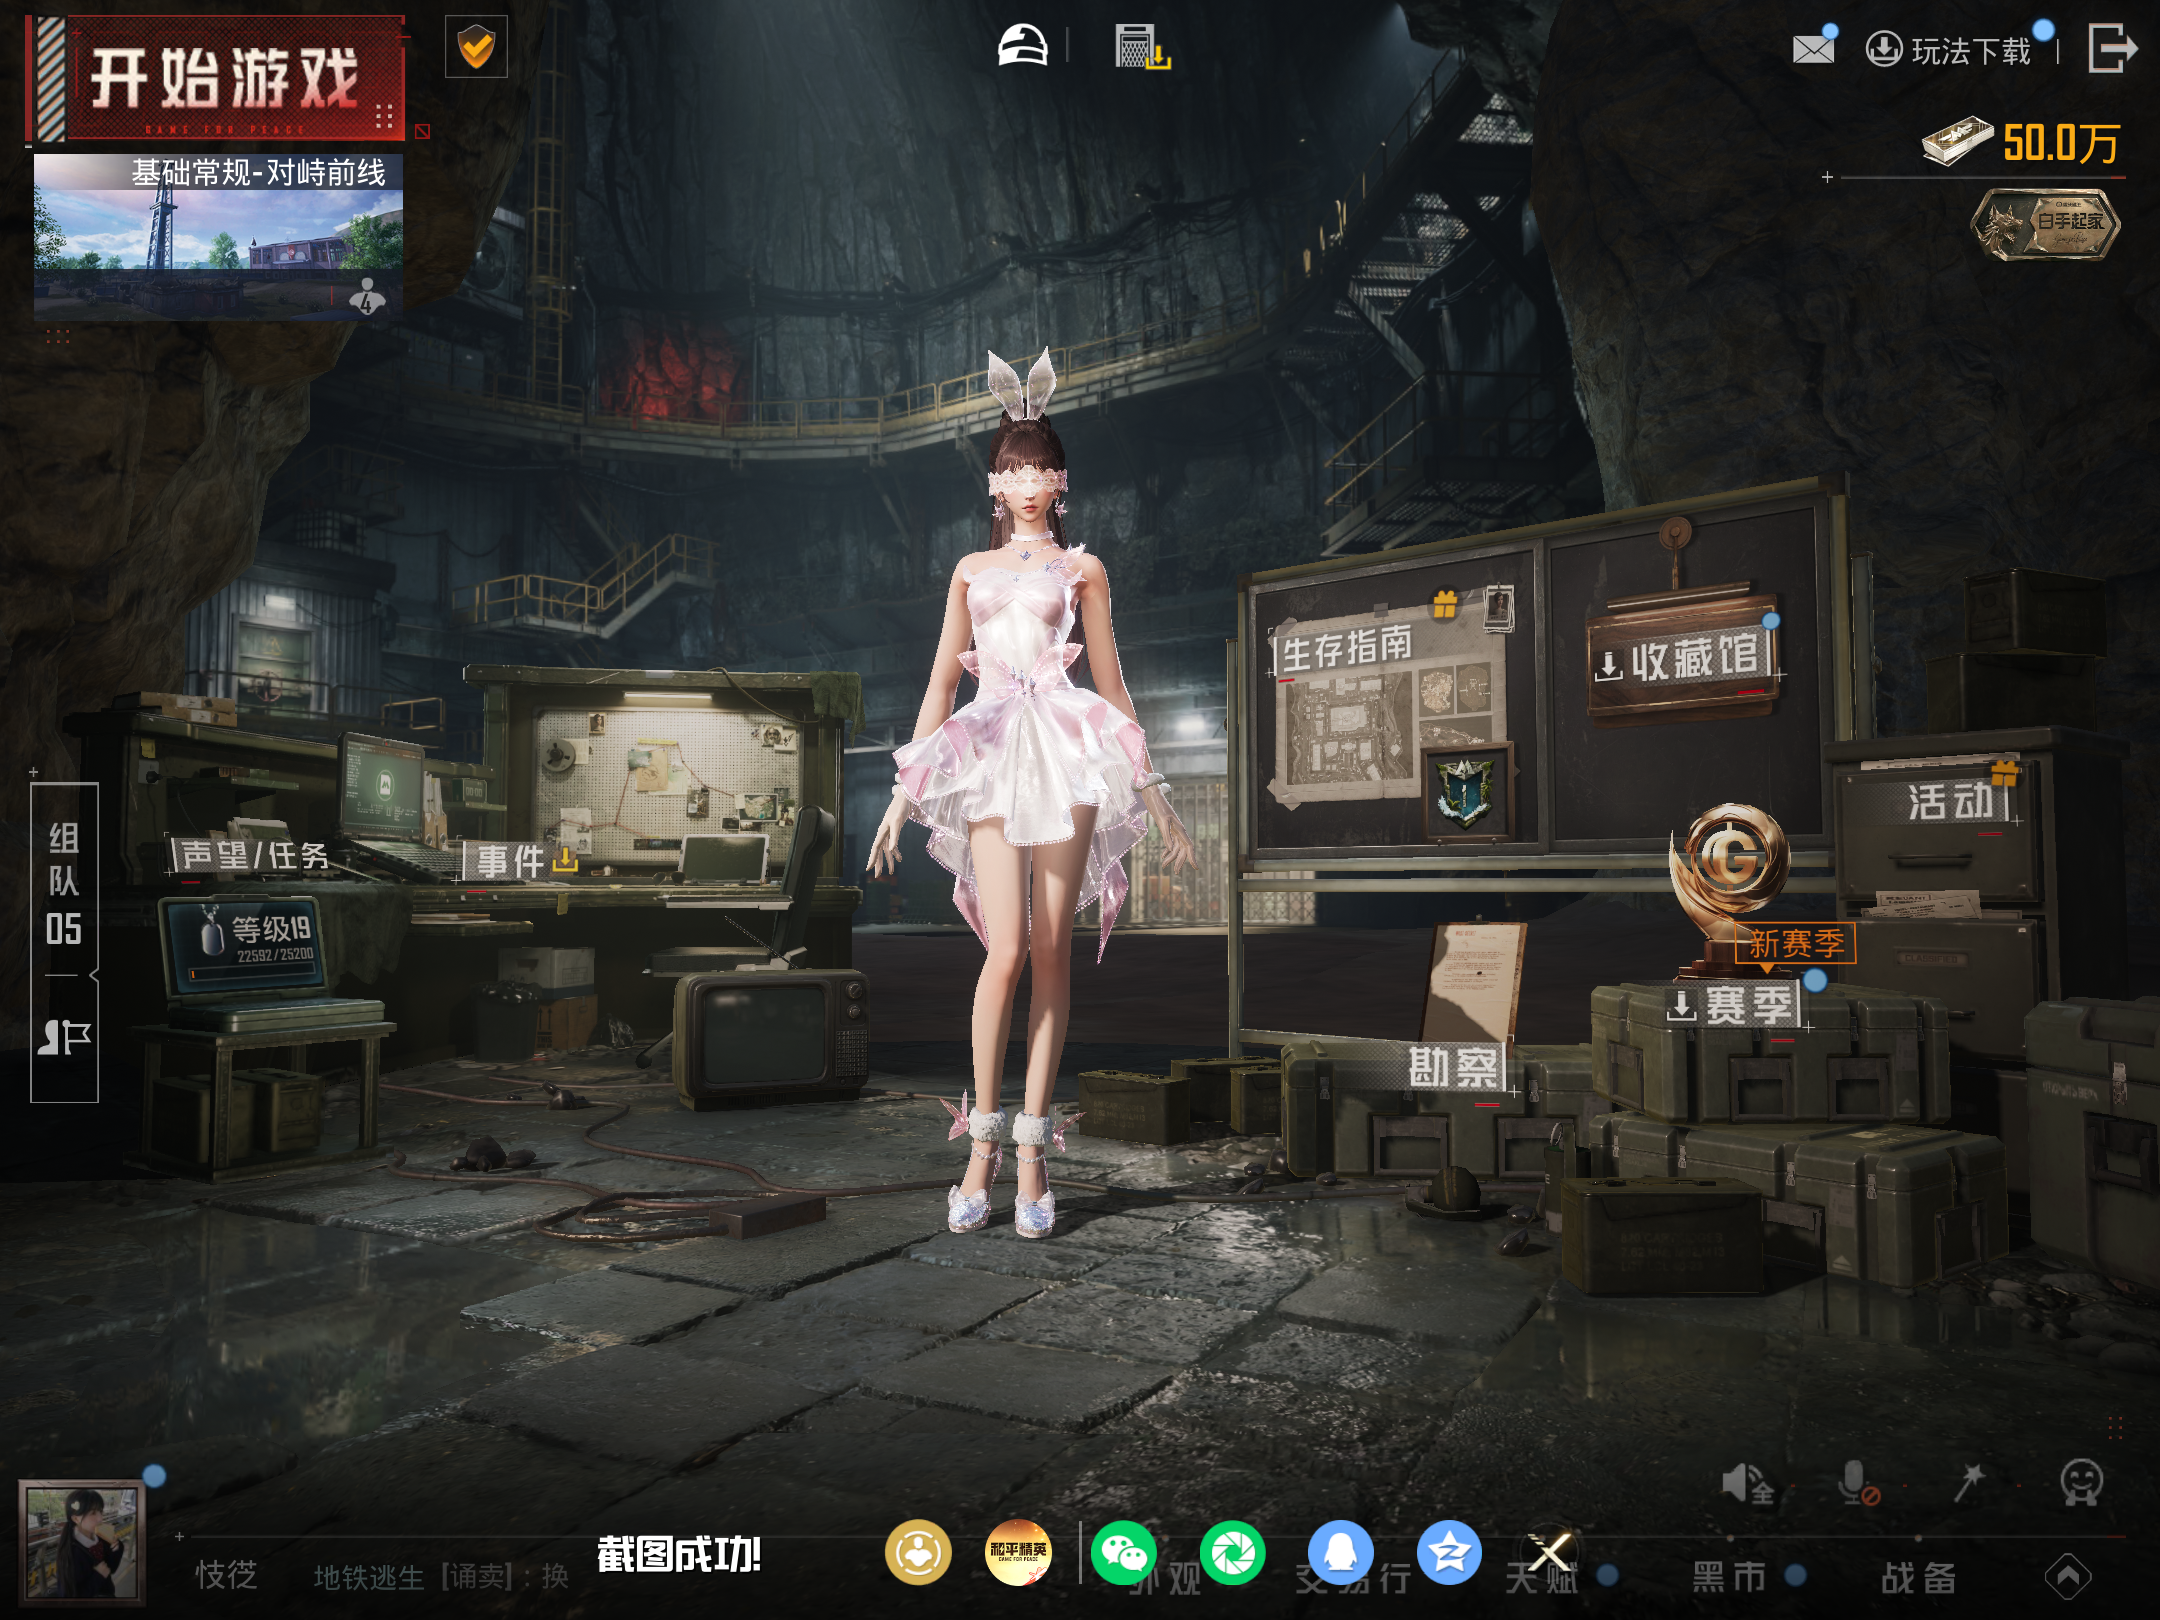The image size is (2160, 1620).
Task: Open the 黑市 black market tab
Action: (1728, 1577)
